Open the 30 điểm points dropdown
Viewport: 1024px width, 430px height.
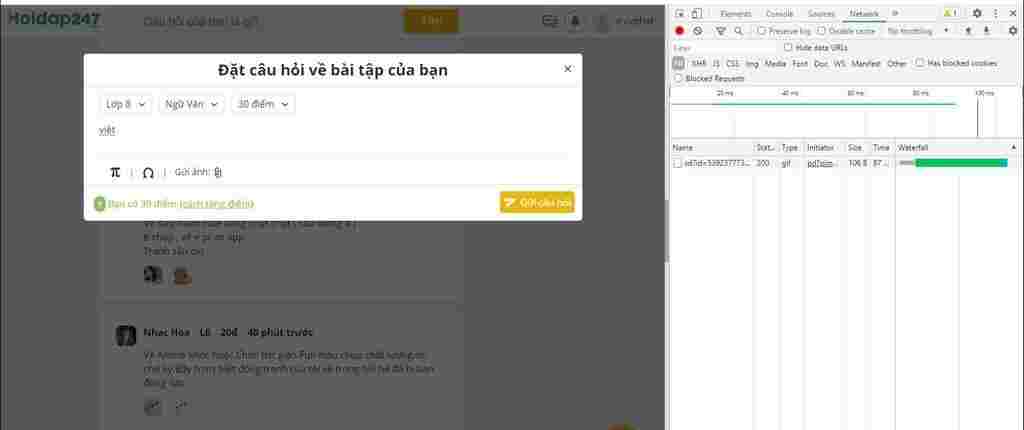263,104
